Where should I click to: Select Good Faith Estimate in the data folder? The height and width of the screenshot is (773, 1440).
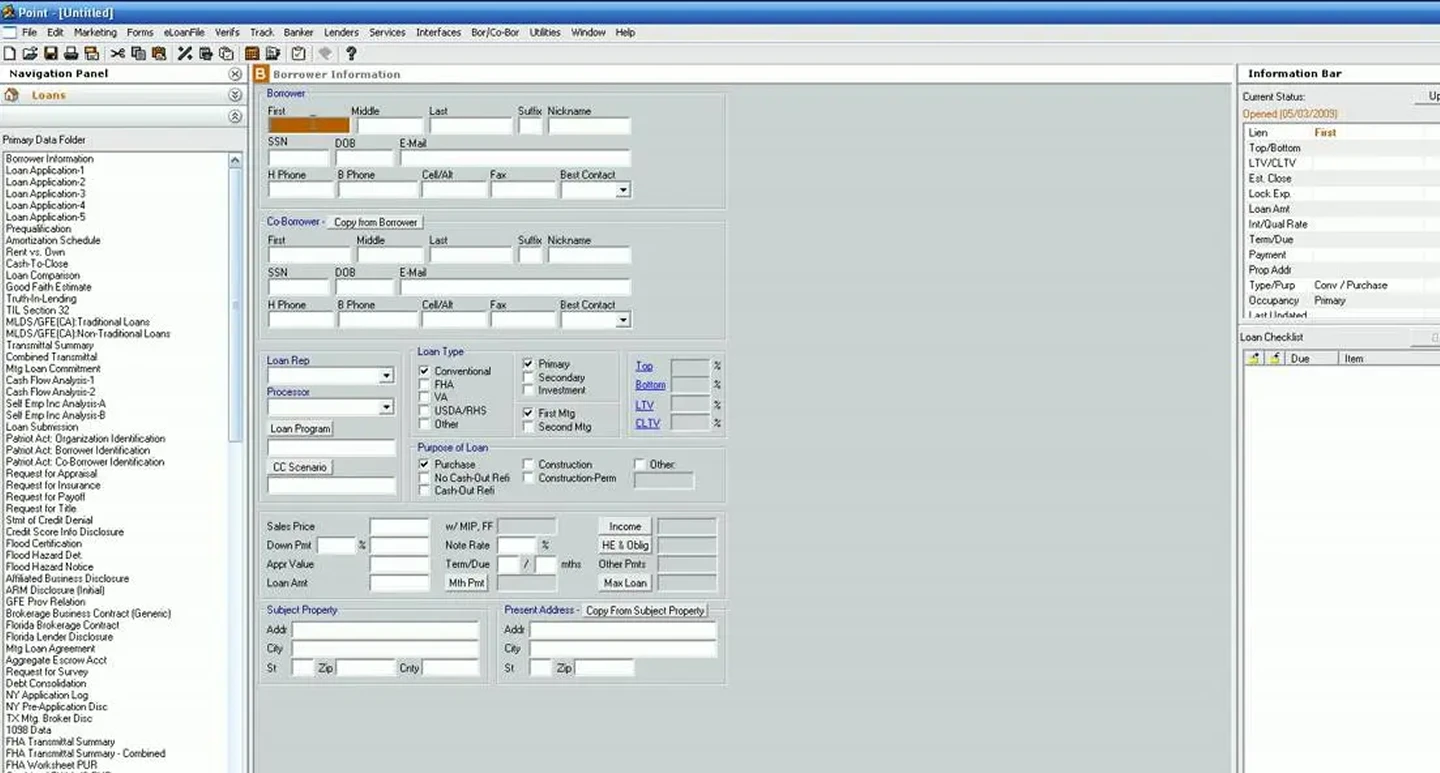(x=46, y=287)
